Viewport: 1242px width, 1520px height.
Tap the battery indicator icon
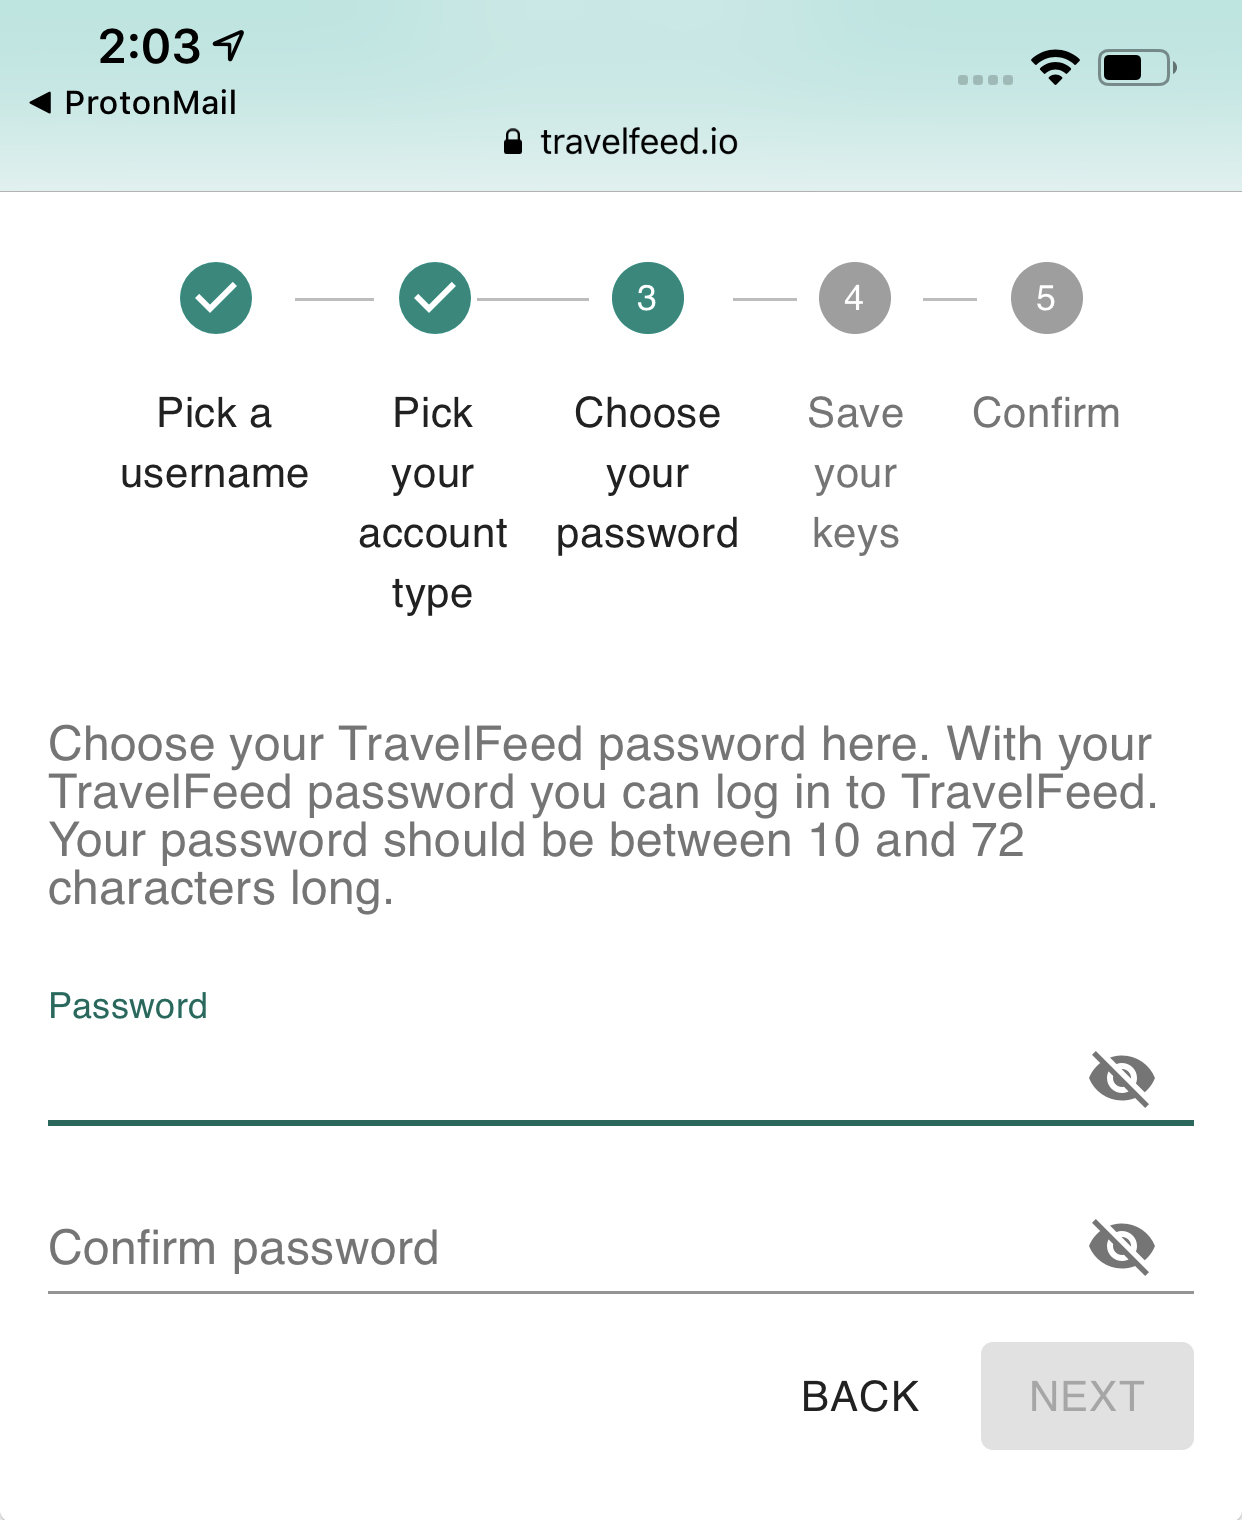coord(1137,68)
